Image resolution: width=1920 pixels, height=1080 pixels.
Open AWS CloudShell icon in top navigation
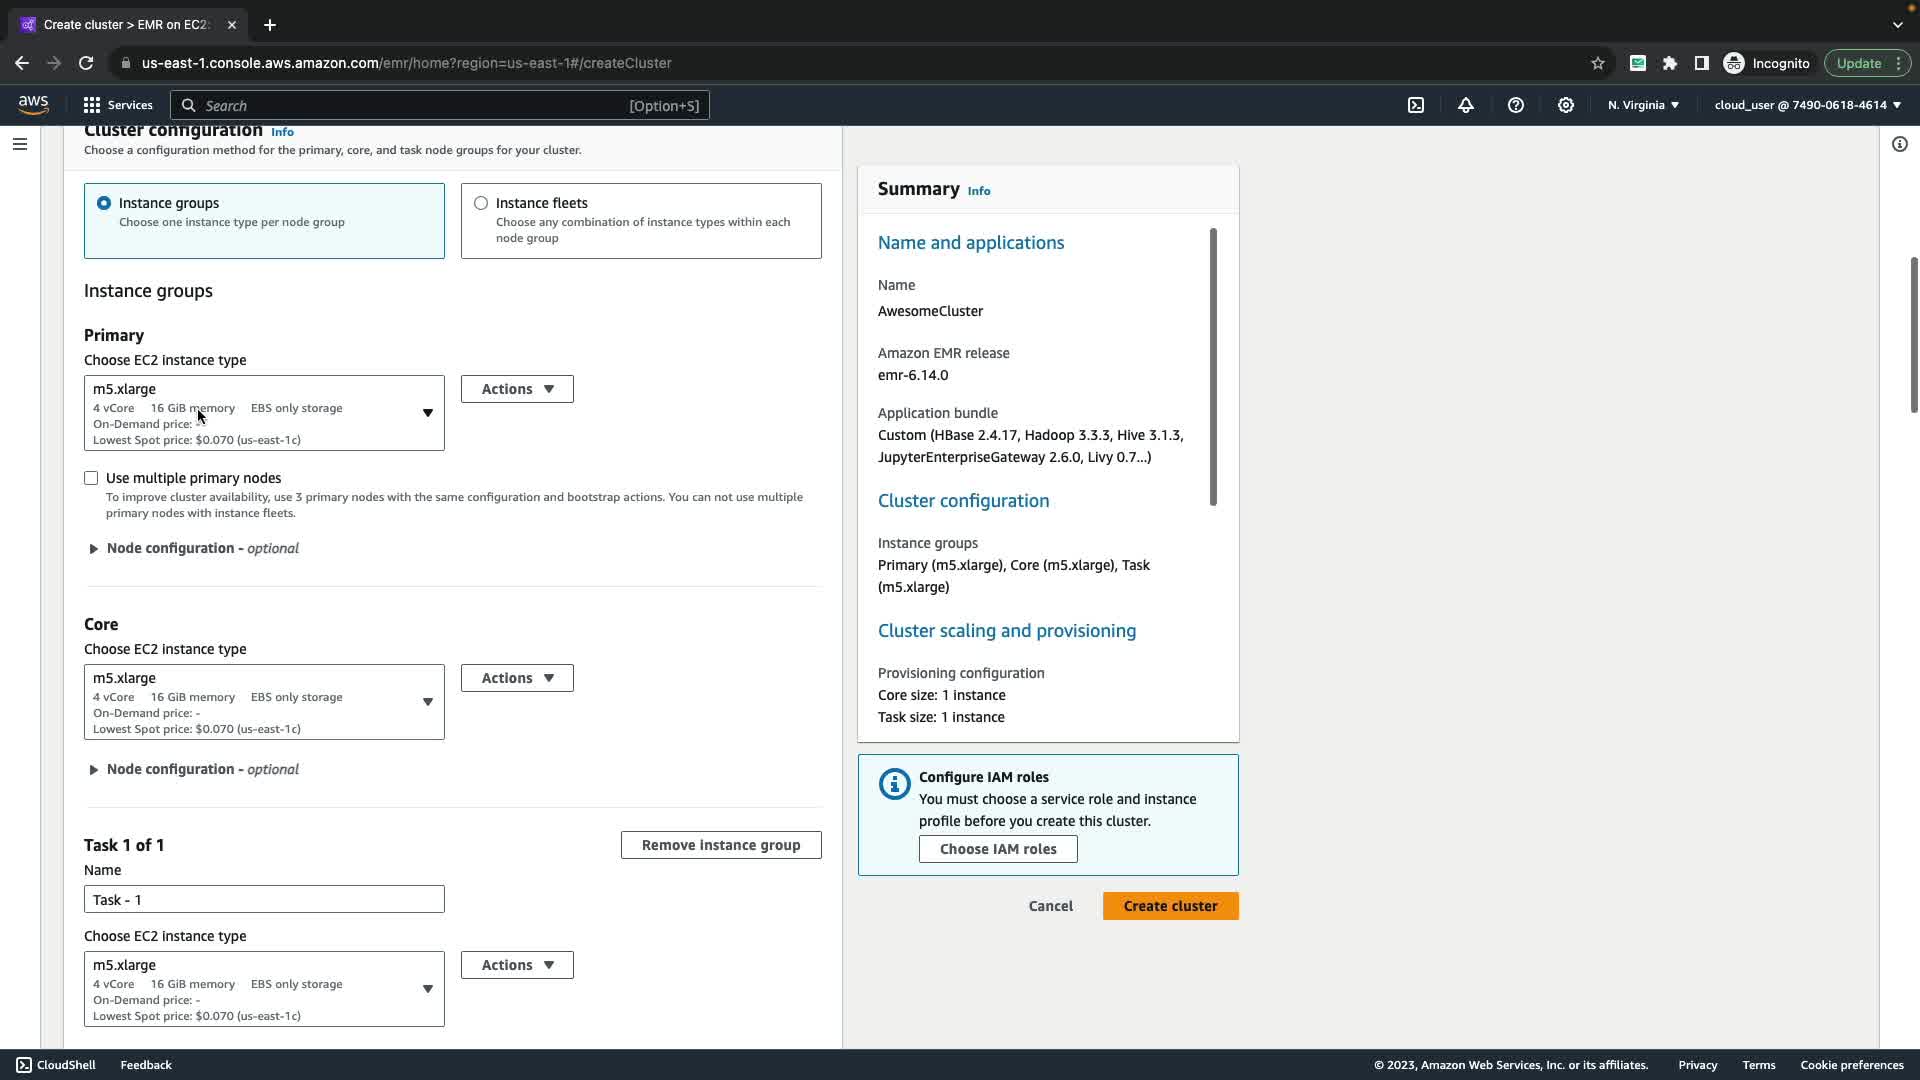[1416, 105]
